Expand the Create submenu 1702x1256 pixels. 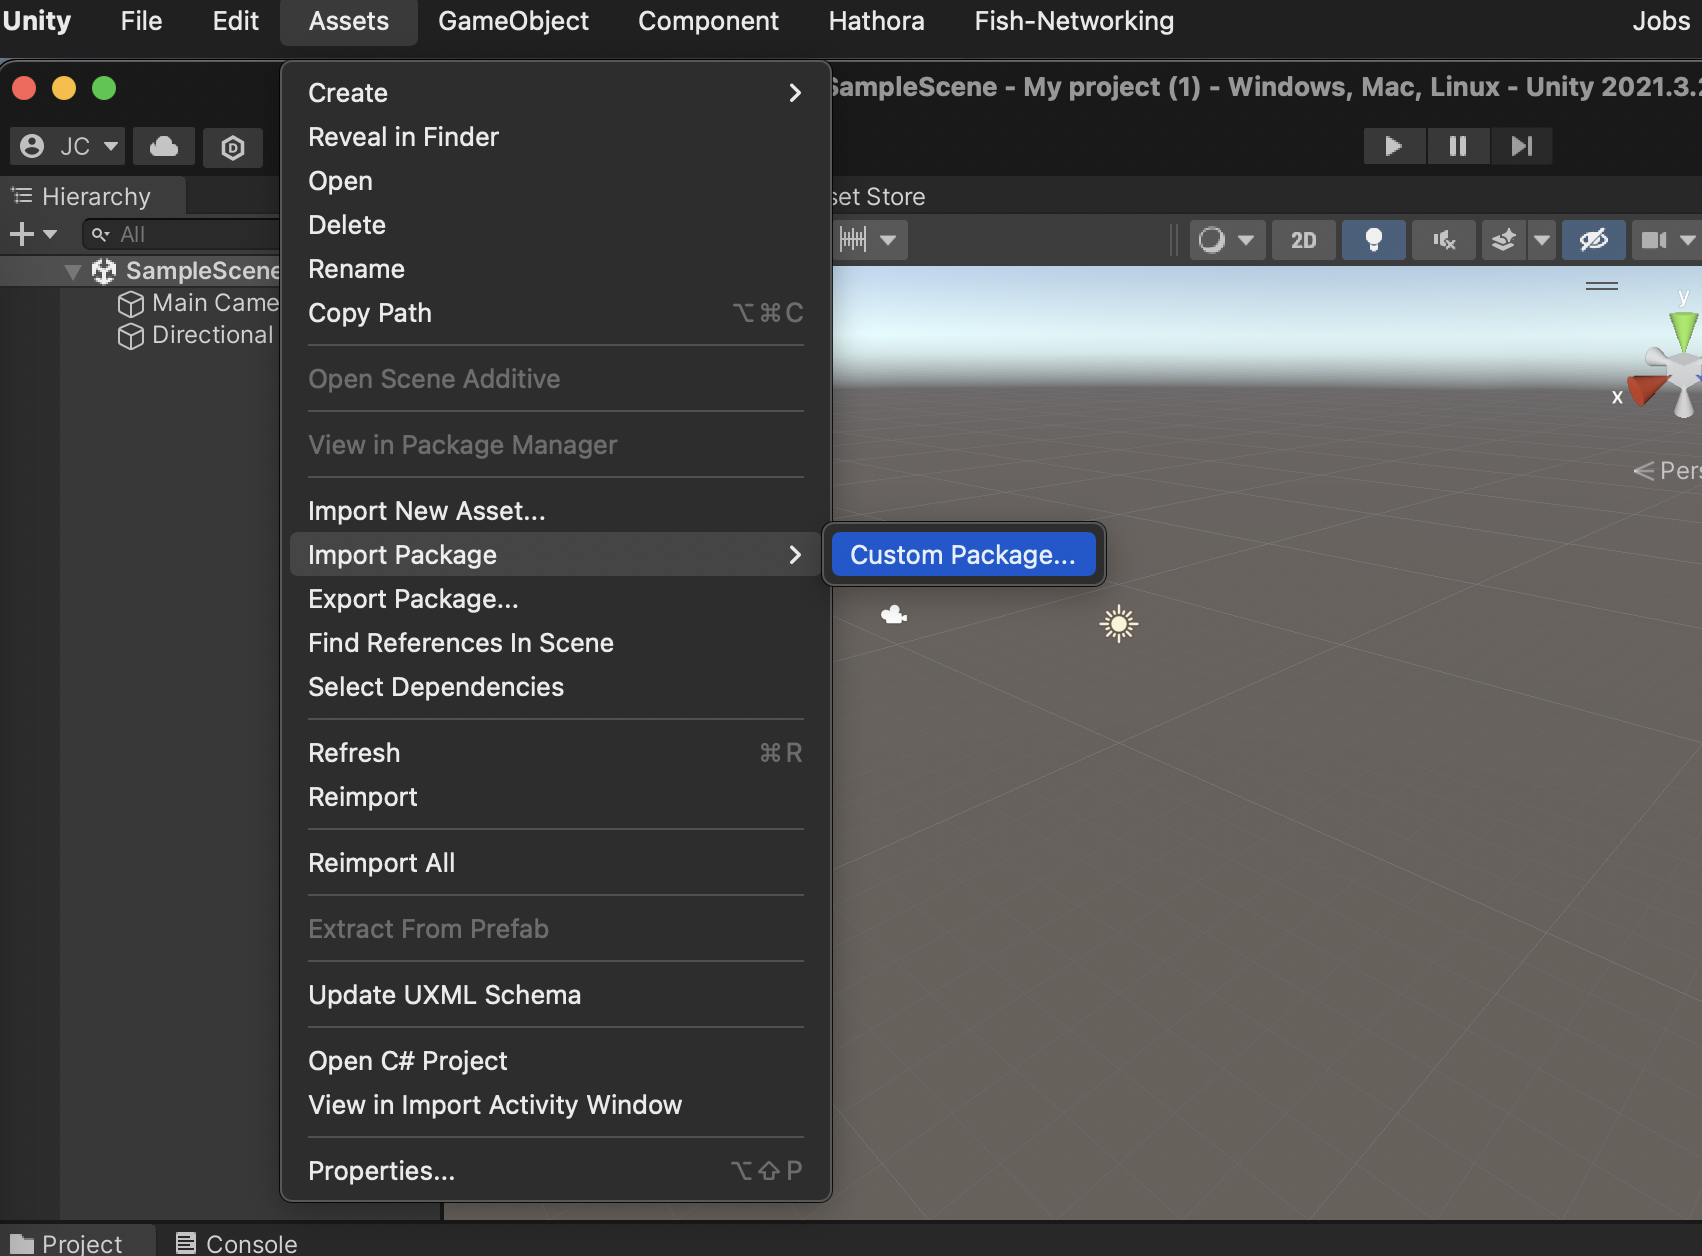tap(556, 93)
